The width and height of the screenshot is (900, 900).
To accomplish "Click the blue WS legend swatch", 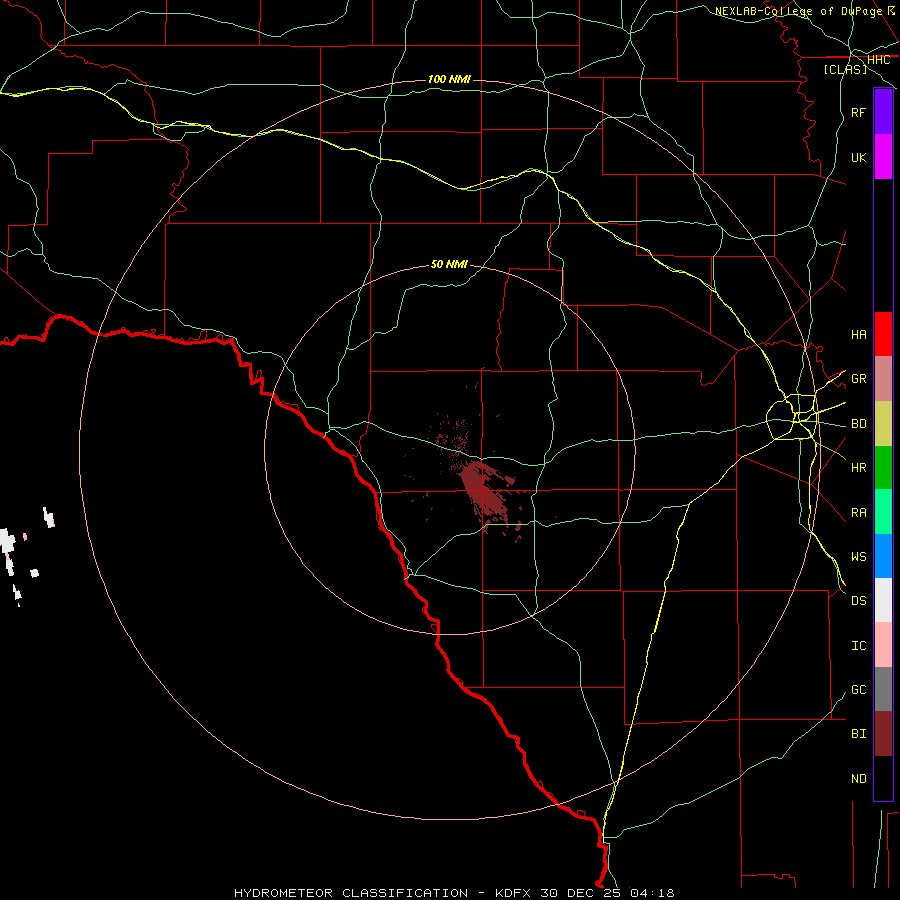I will point(883,556).
